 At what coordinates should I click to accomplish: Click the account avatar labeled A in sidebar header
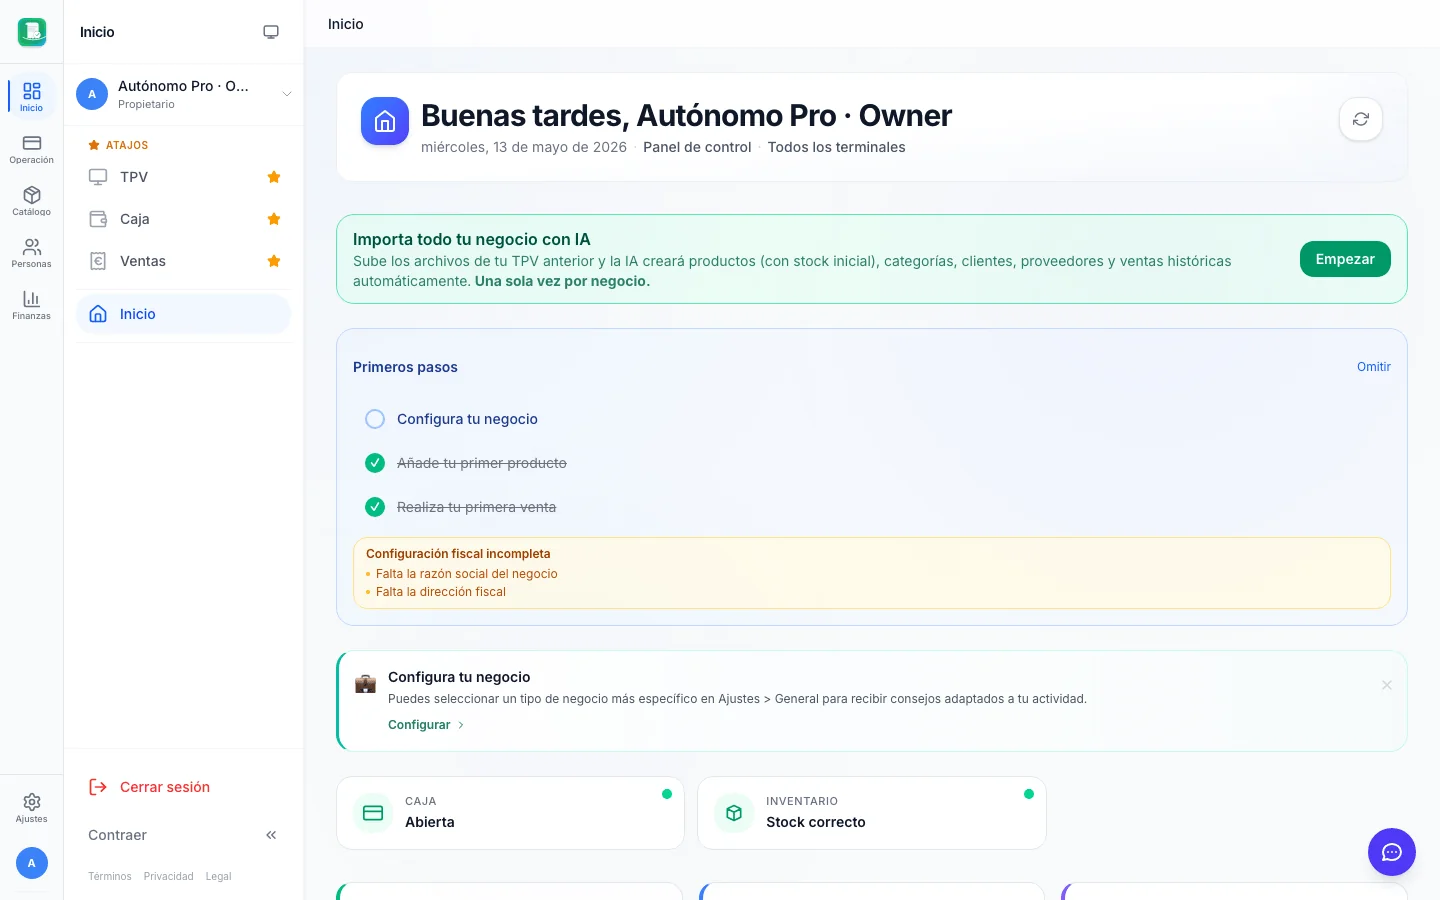click(92, 94)
